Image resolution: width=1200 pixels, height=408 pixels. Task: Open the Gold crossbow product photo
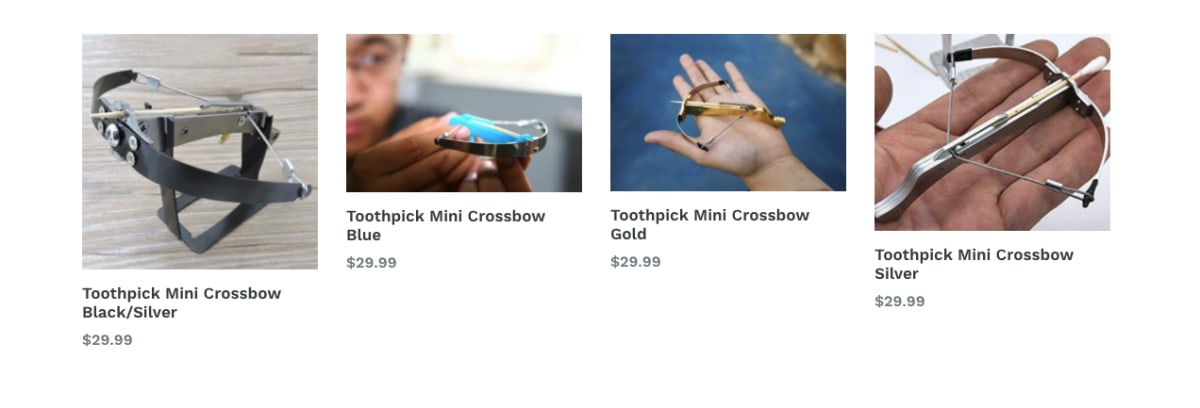coord(728,113)
